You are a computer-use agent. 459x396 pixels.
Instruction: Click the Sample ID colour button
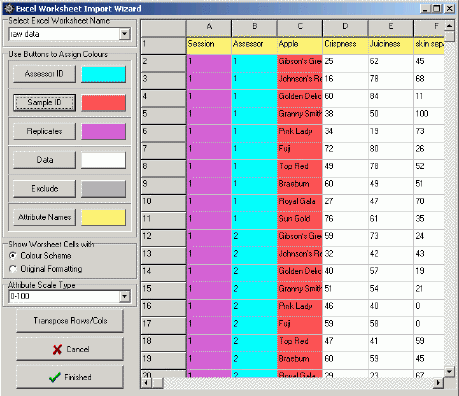(x=44, y=102)
